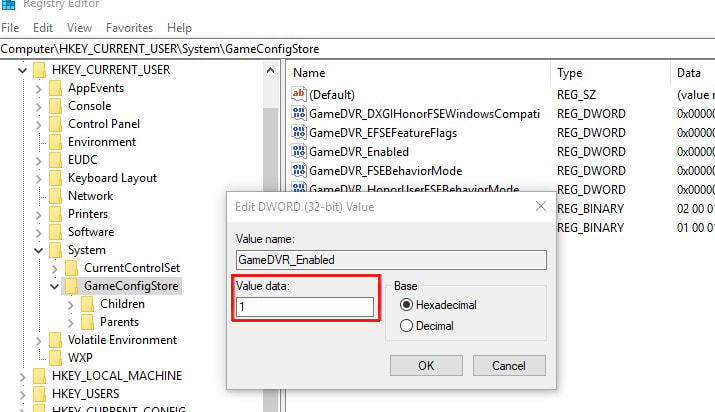This screenshot has width=715, height=412.
Task: Expand the Parents key
Action: (x=71, y=323)
